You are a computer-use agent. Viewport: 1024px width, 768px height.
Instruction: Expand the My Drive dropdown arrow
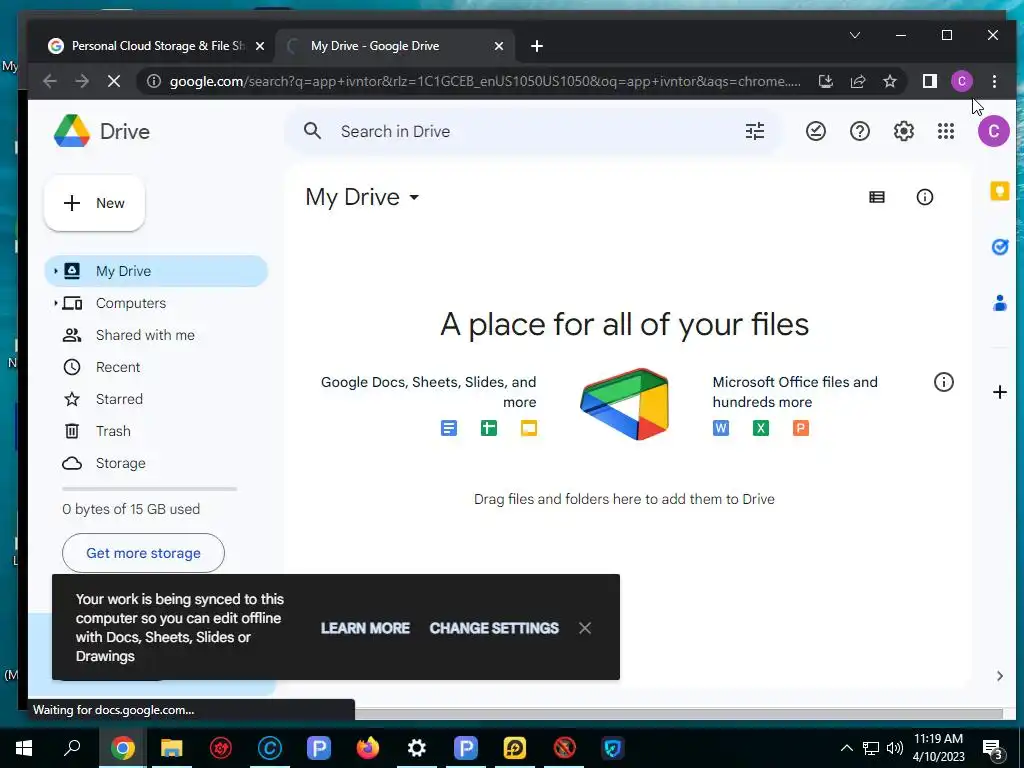point(414,197)
